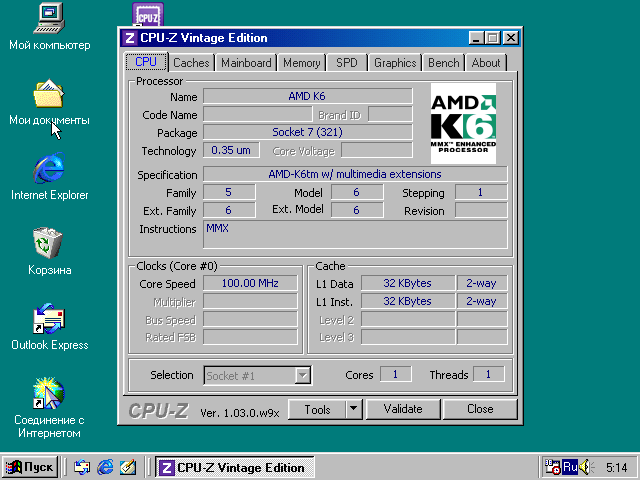Open the Mainboard tab
This screenshot has height=480, width=640.
pyautogui.click(x=246, y=63)
